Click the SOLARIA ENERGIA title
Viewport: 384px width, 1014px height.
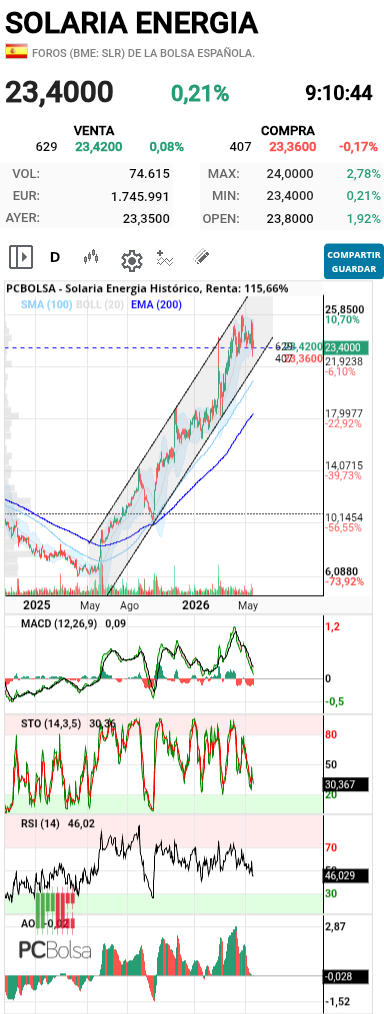[x=132, y=23]
